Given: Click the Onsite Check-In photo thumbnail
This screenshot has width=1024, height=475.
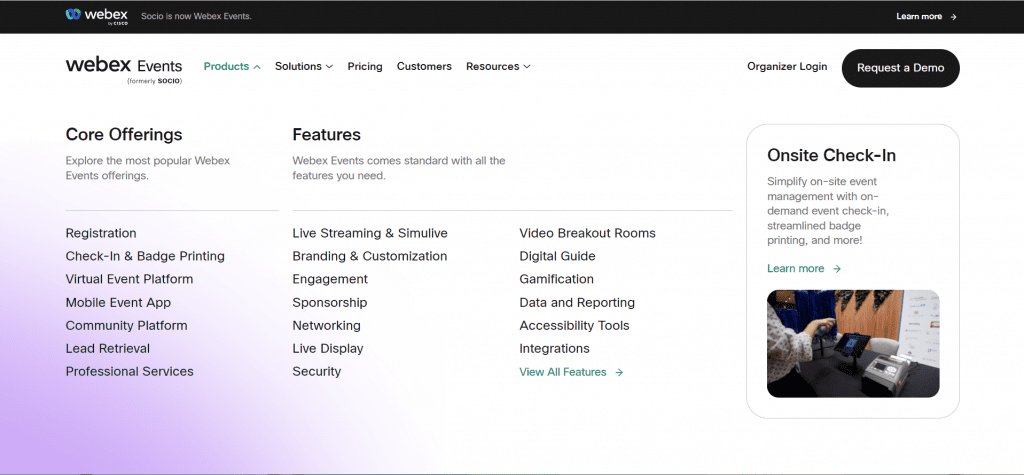Looking at the screenshot, I should tap(853, 344).
